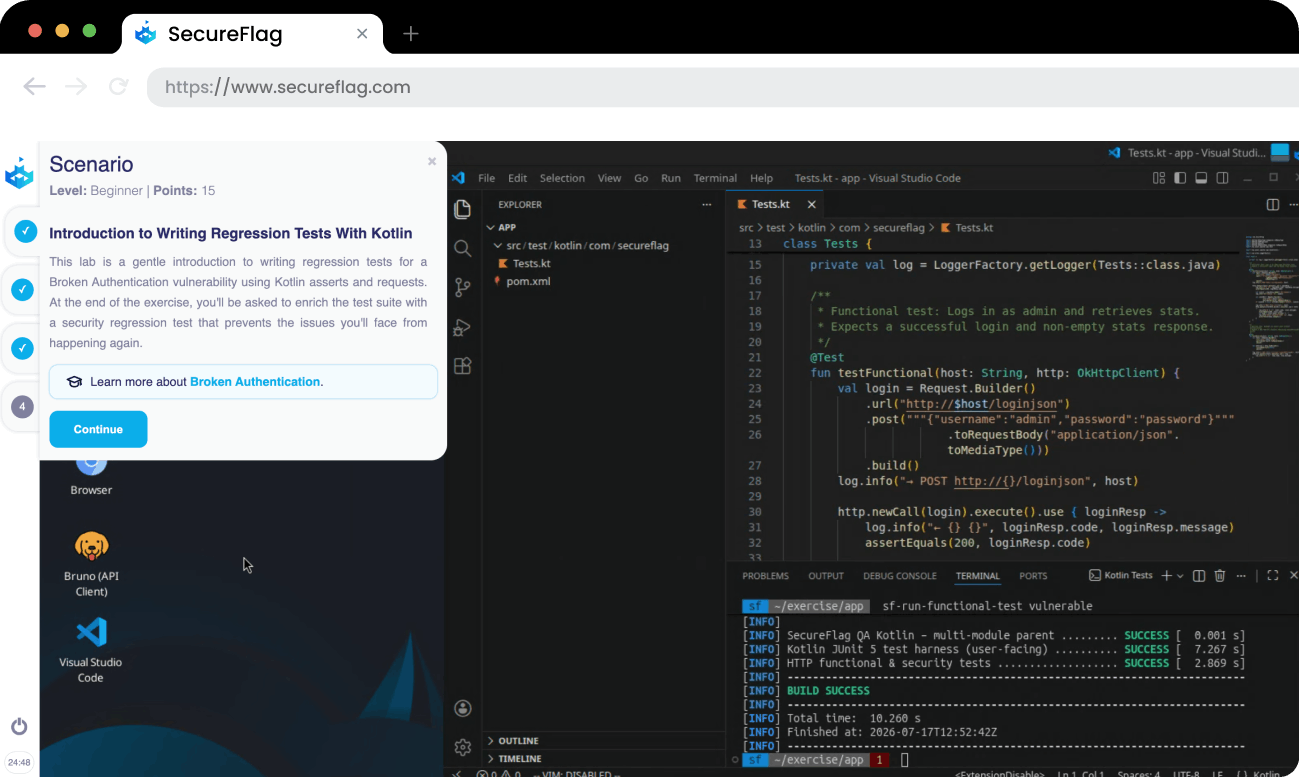
Task: Open the Explorer view in the activity bar
Action: point(462,209)
